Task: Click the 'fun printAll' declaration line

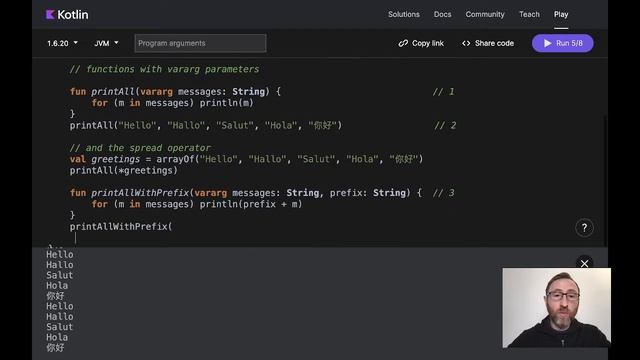Action: (175, 91)
